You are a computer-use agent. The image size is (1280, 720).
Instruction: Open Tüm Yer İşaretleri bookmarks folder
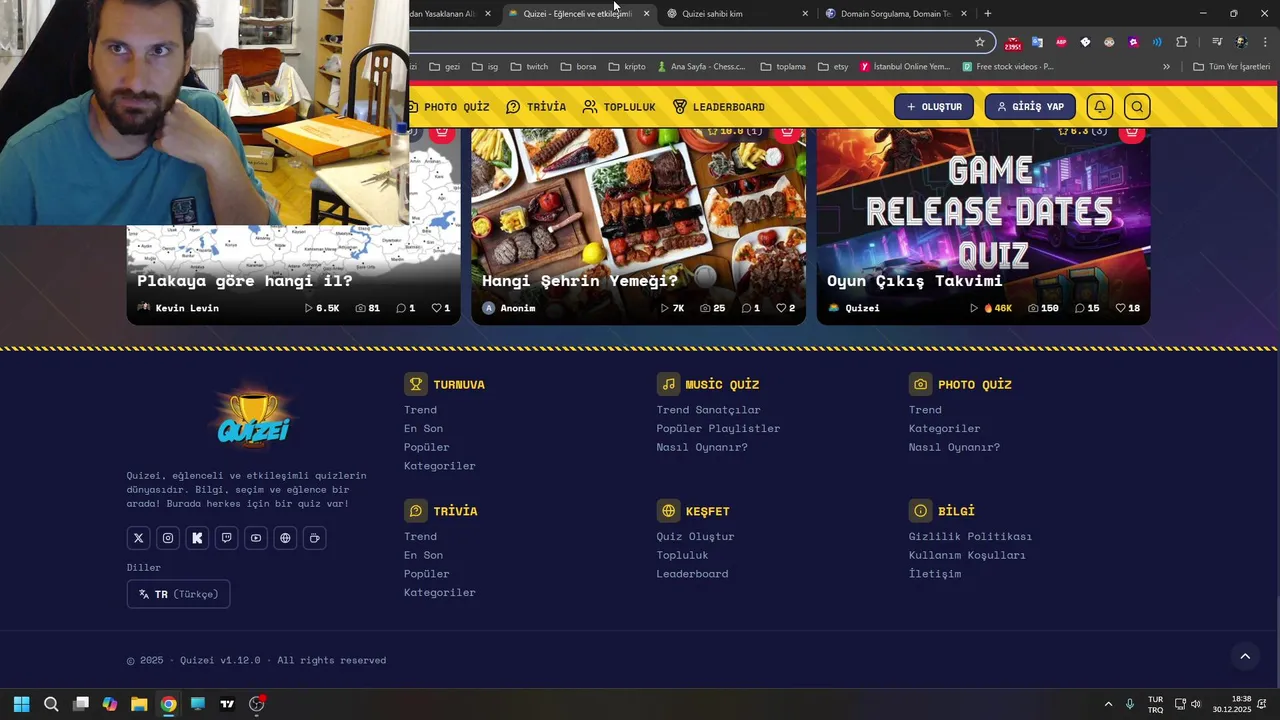(1232, 67)
